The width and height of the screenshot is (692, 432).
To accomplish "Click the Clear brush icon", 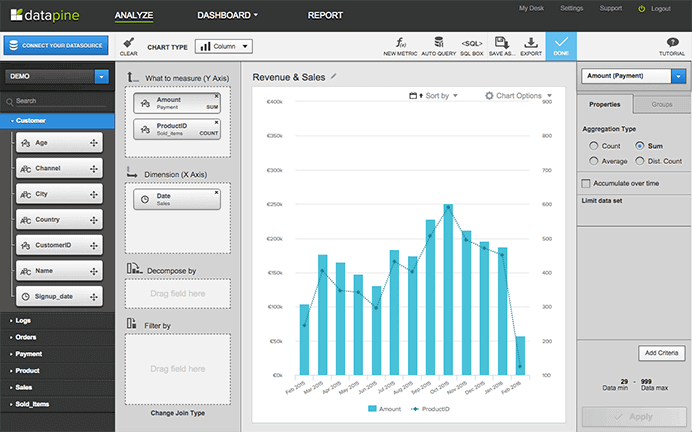I will pos(128,42).
